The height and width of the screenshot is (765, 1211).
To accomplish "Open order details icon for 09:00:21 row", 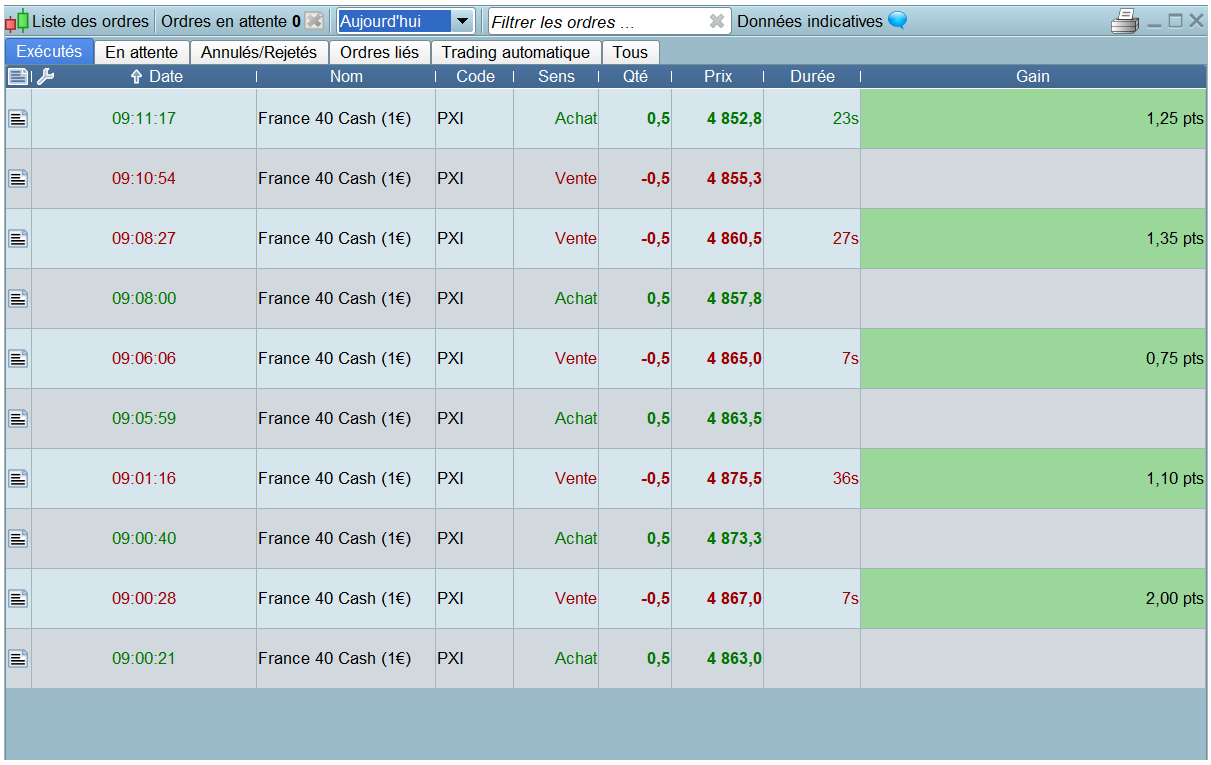I will coord(18,658).
